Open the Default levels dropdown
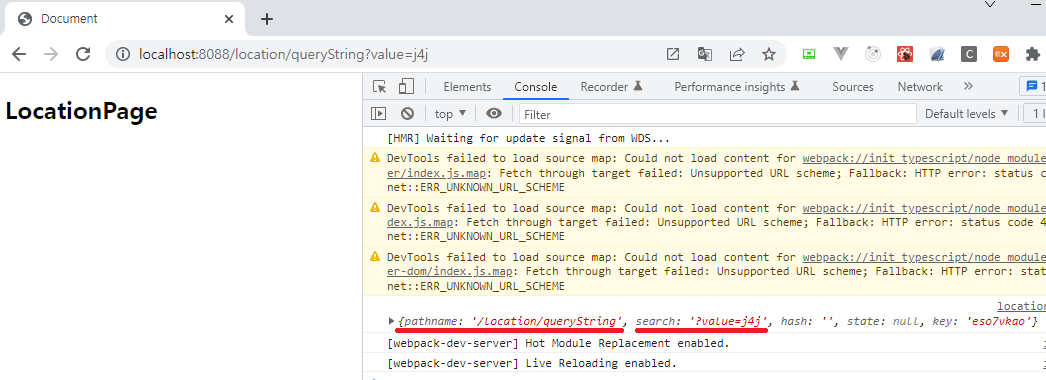The width and height of the screenshot is (1046, 380). (967, 114)
